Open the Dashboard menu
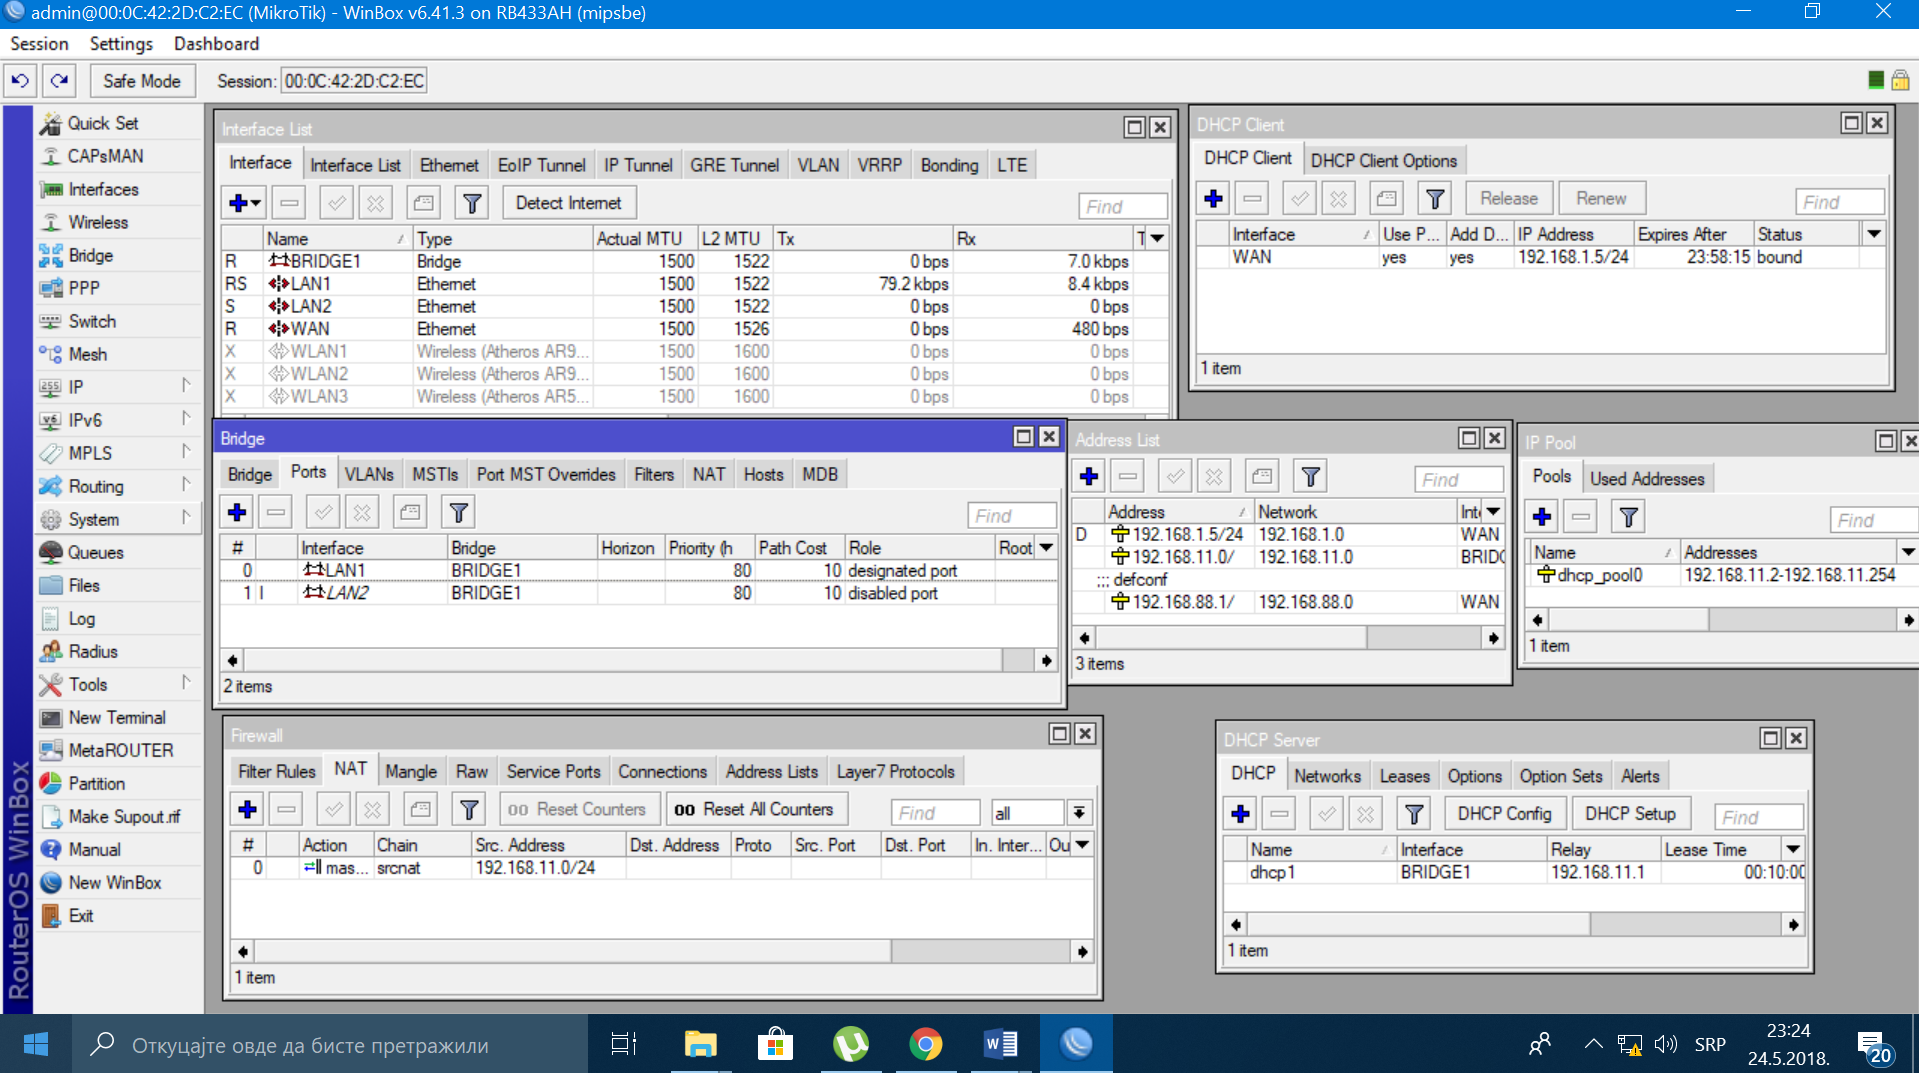The image size is (1919, 1073). 216,44
